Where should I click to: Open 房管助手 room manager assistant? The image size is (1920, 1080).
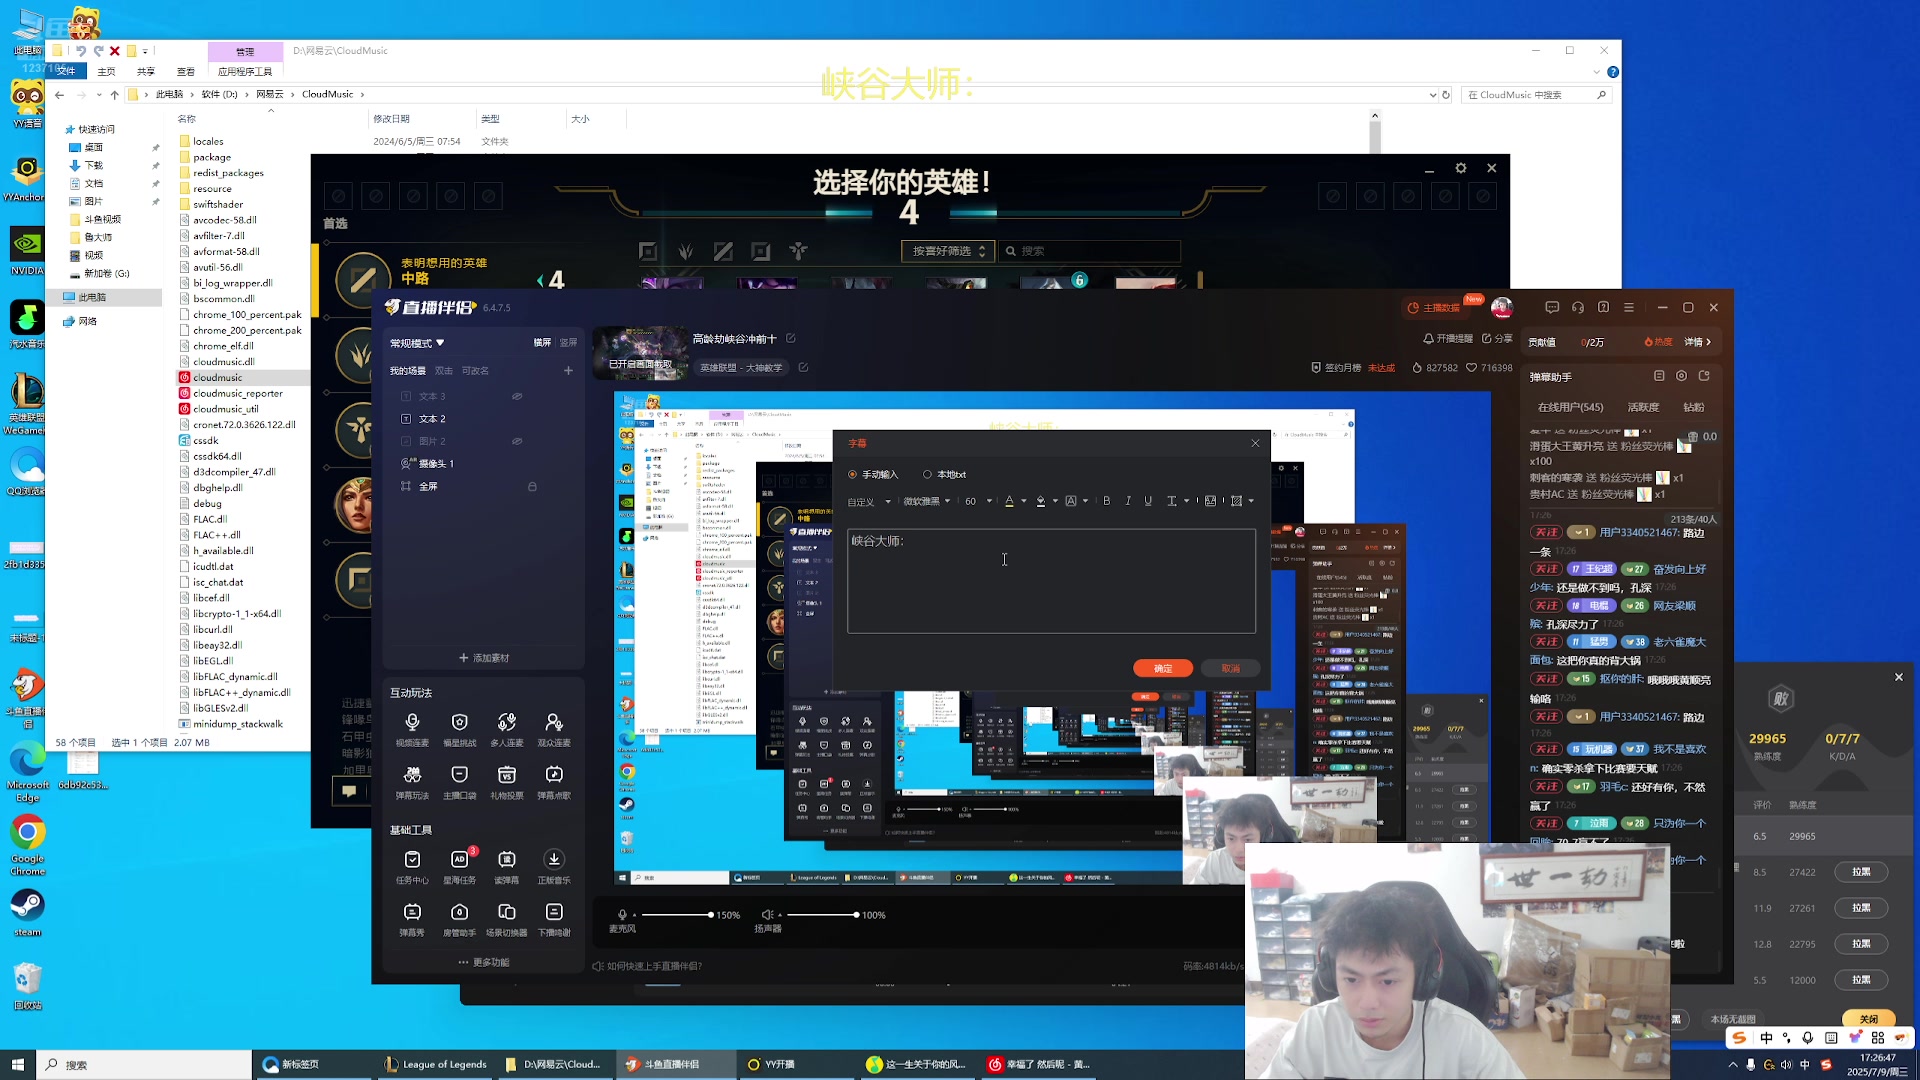click(x=459, y=919)
